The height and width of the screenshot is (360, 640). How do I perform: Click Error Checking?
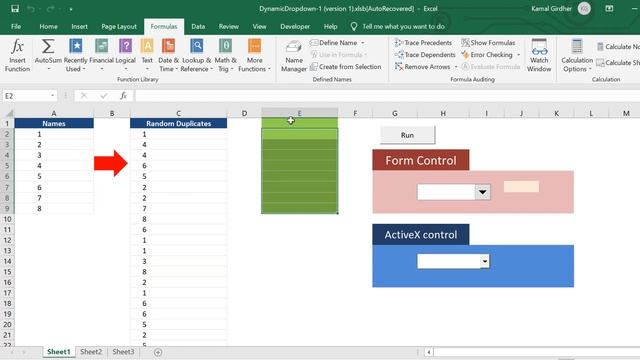point(487,55)
